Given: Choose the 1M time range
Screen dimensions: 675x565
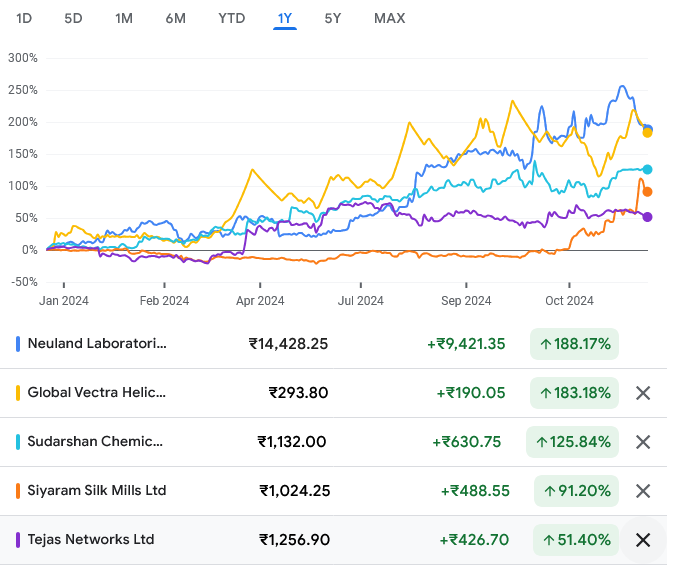Looking at the screenshot, I should coord(124,19).
